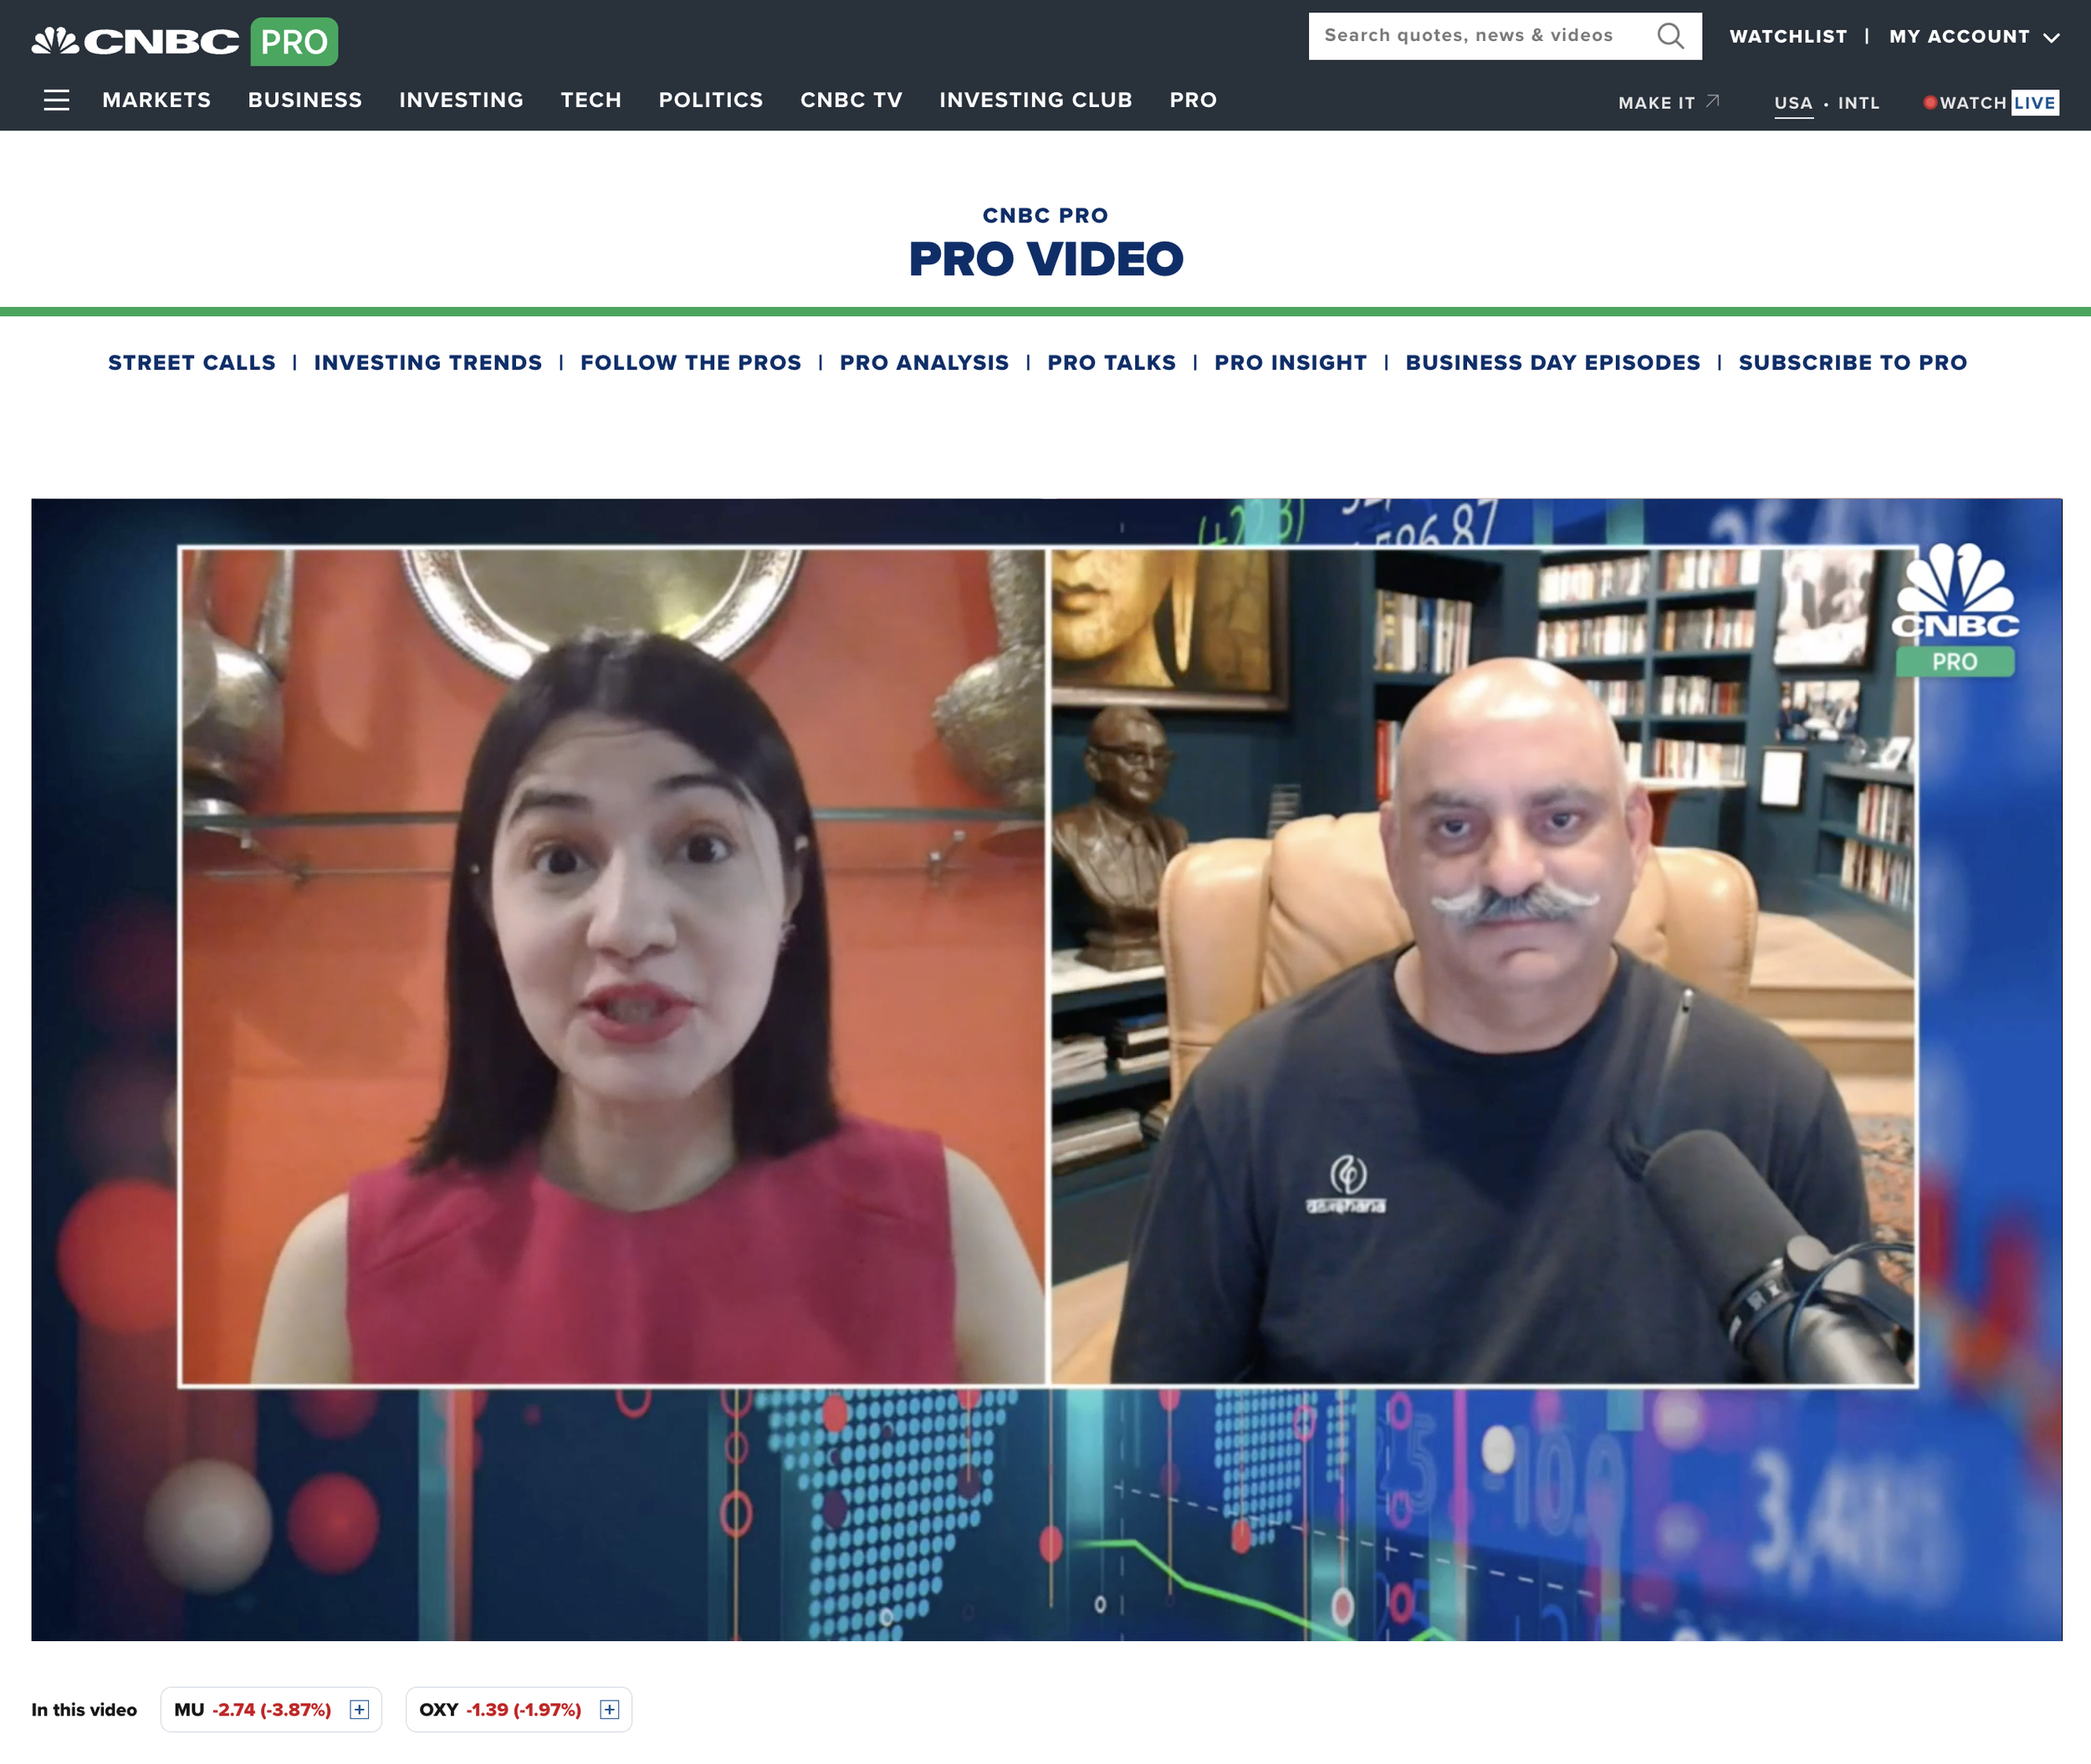
Task: Open the Markets menu
Action: [156, 100]
